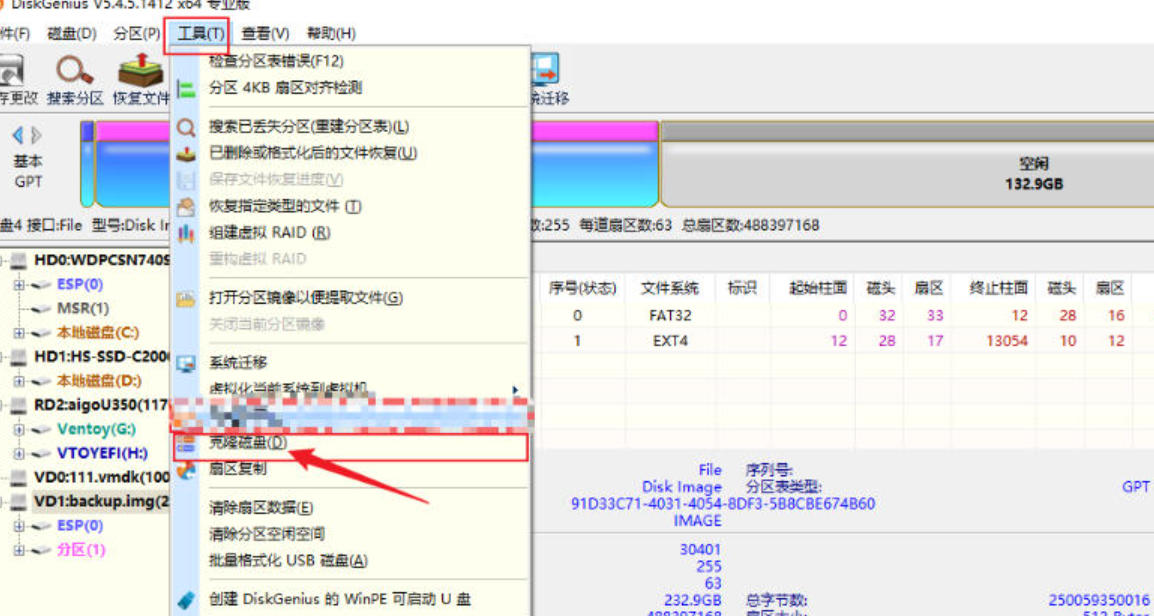Select 扇区复制 menu entry
The height and width of the screenshot is (616, 1154).
pos(237,469)
